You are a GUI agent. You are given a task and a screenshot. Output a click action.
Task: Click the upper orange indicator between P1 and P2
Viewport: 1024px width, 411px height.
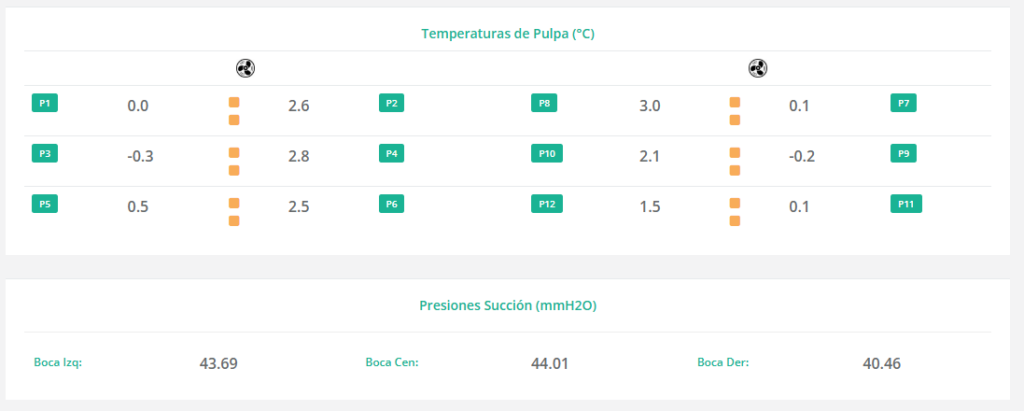234,102
